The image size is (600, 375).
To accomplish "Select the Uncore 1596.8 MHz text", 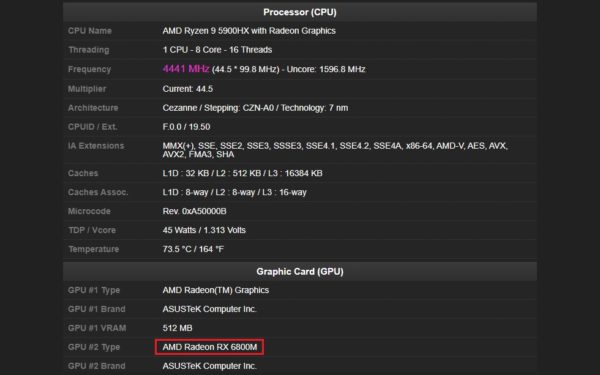I will coord(326,69).
